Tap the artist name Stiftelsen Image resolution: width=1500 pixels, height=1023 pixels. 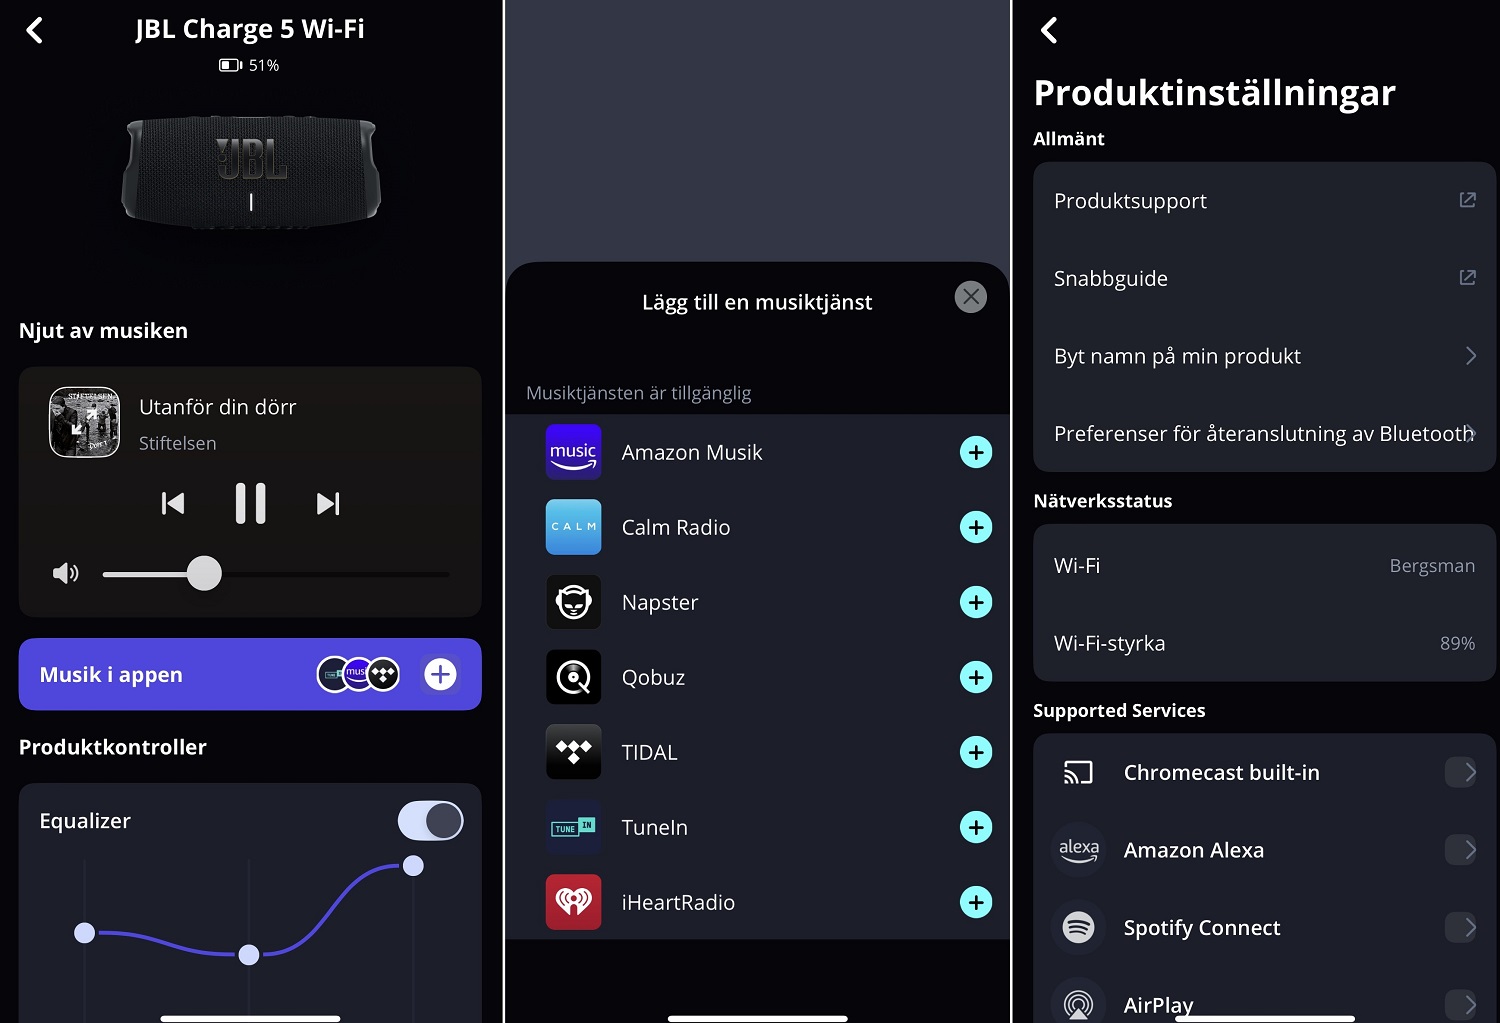click(x=178, y=443)
